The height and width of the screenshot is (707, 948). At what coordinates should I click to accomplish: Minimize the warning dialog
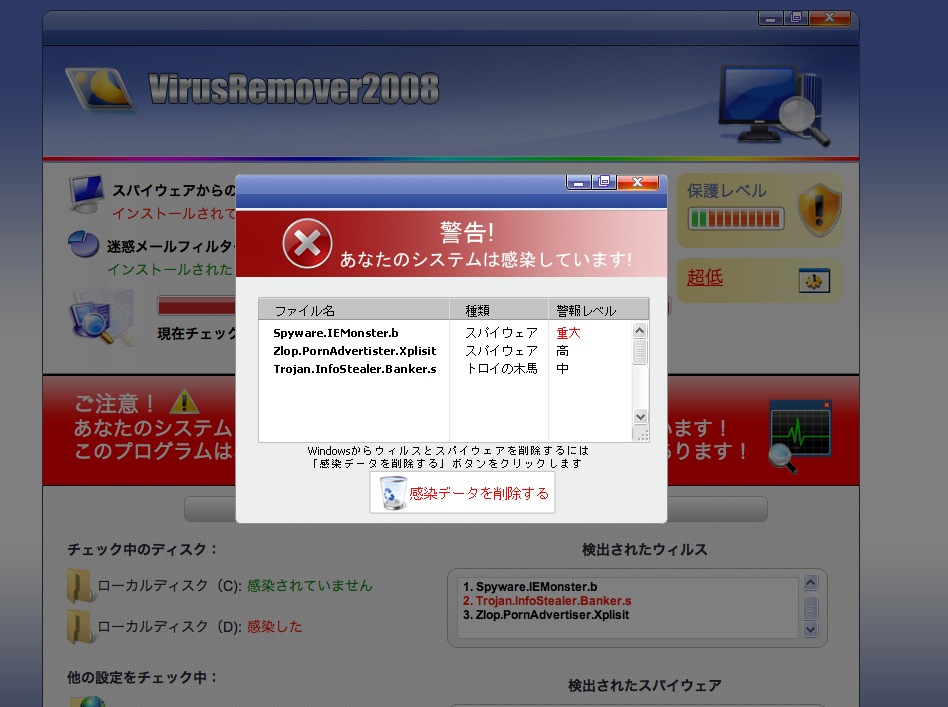tap(578, 182)
